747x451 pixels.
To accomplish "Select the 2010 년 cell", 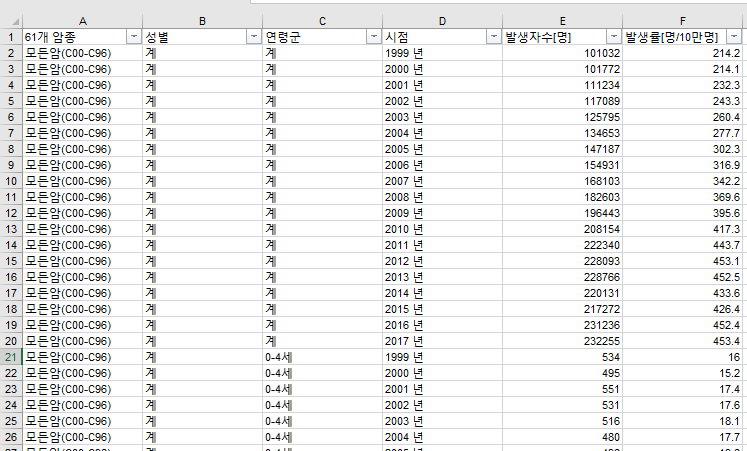I will tap(443, 229).
